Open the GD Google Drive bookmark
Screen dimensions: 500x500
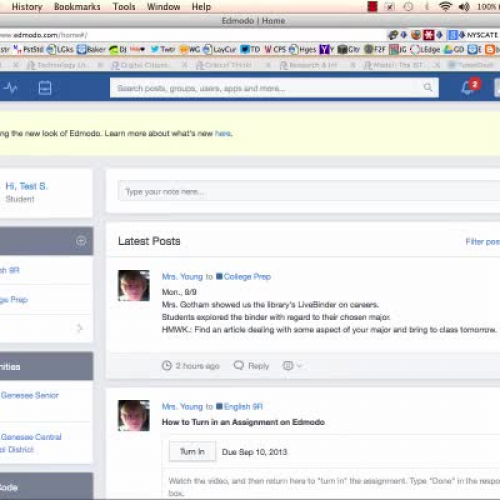(x=454, y=49)
